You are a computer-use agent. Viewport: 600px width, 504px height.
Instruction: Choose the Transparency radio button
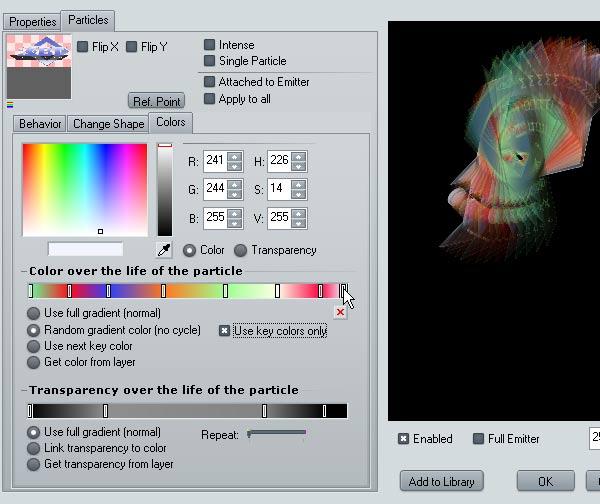(240, 250)
